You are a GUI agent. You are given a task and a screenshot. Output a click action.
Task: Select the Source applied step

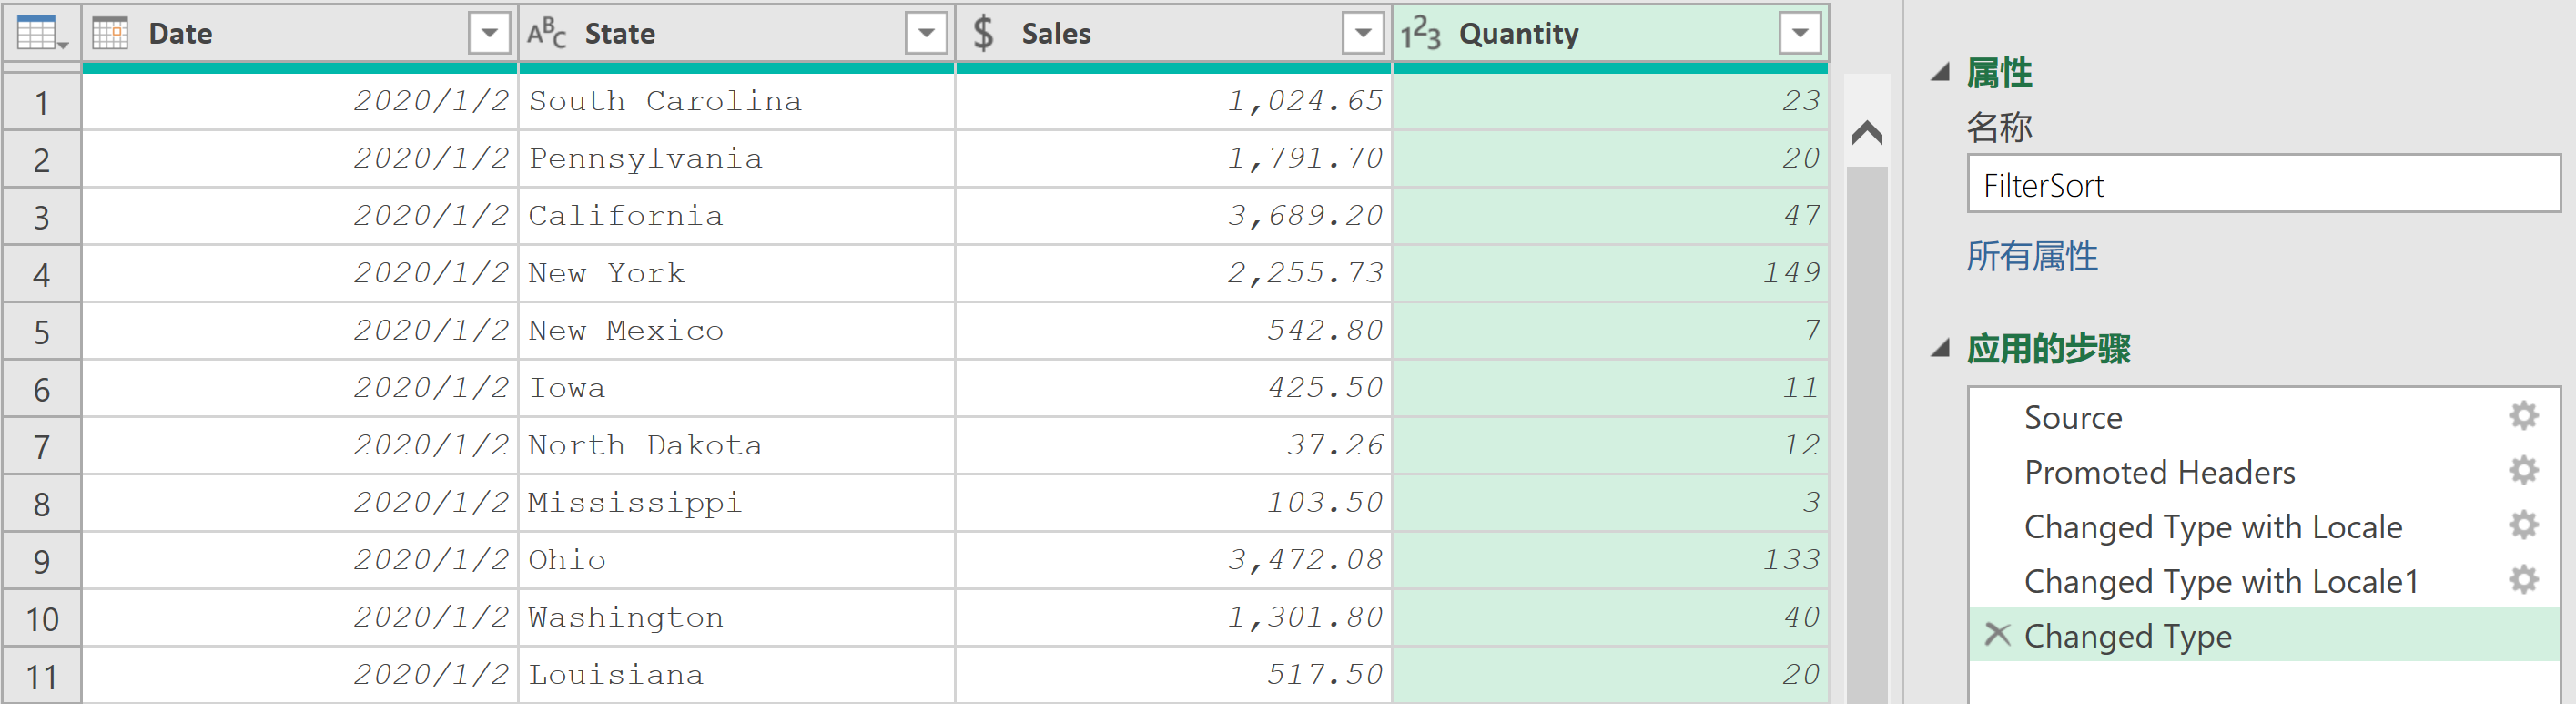point(2263,417)
